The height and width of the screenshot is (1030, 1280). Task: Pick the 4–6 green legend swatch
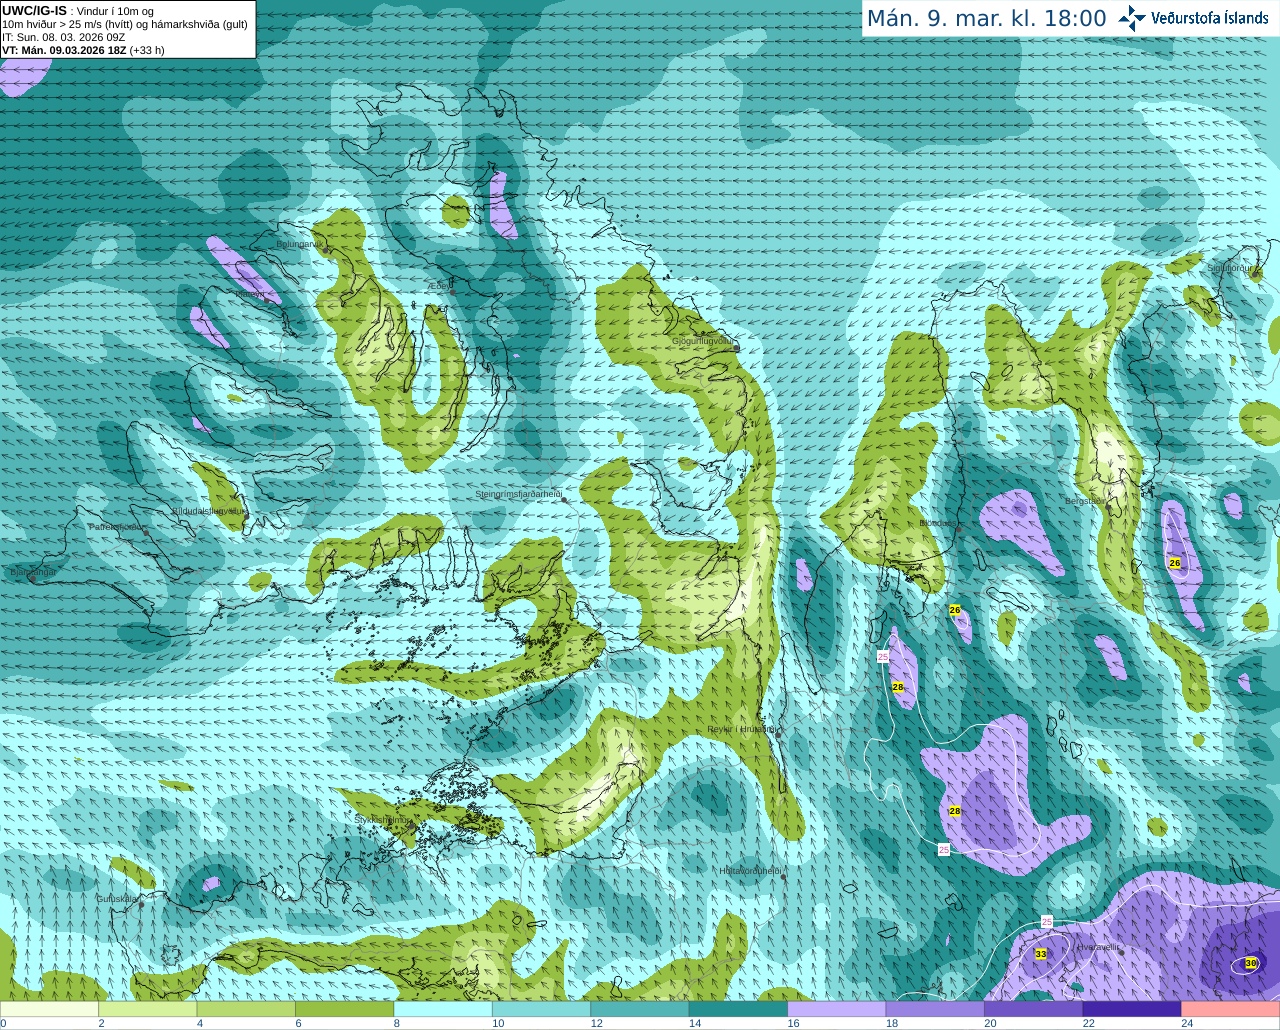point(246,1009)
